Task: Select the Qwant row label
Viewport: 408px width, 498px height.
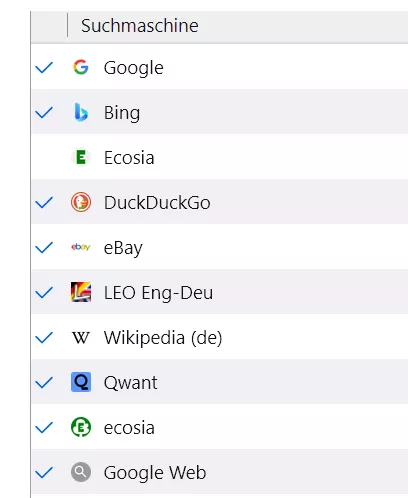Action: [130, 382]
